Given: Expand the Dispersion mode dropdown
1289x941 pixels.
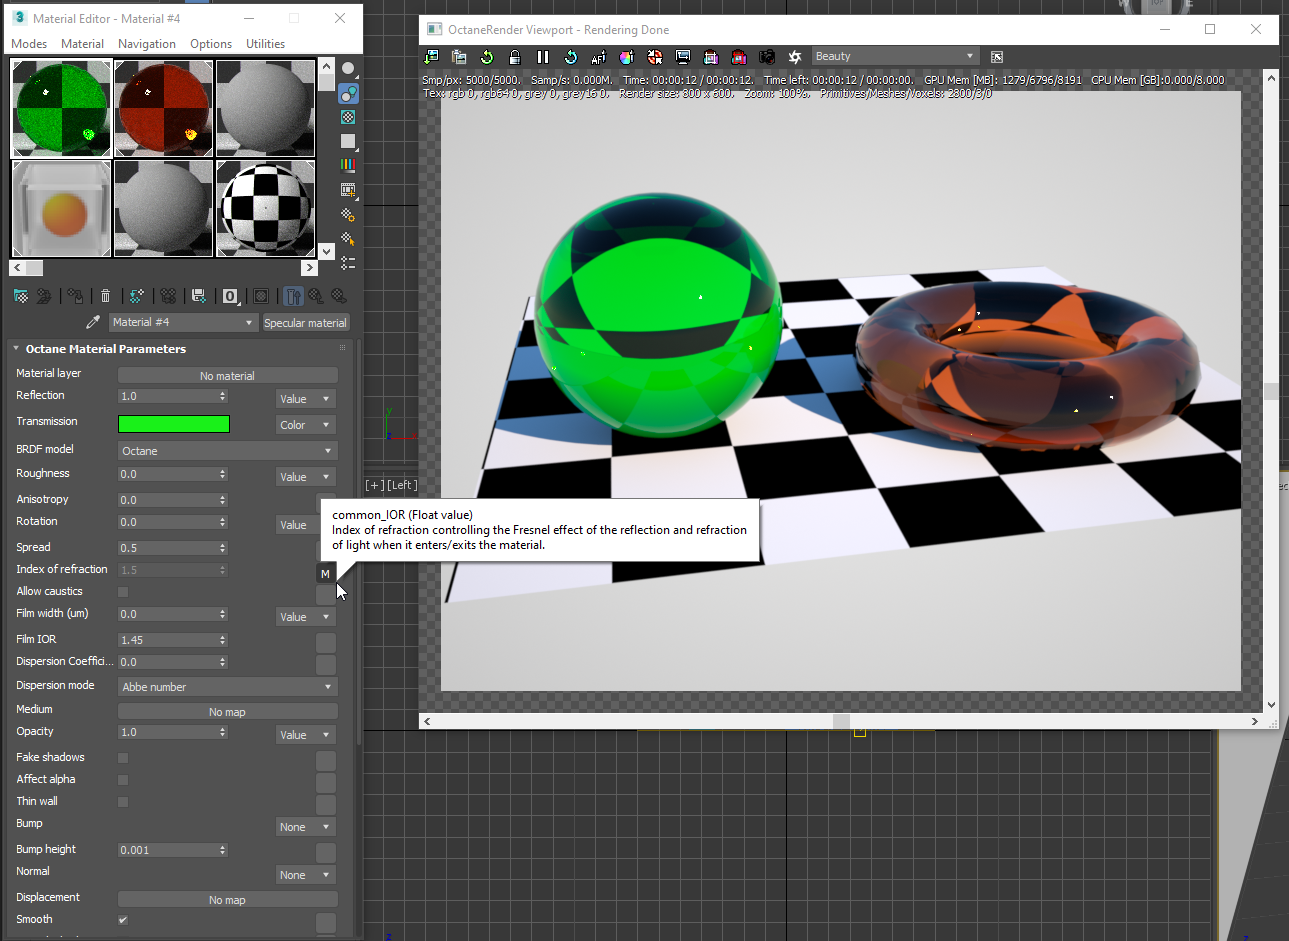Looking at the screenshot, I should [227, 687].
